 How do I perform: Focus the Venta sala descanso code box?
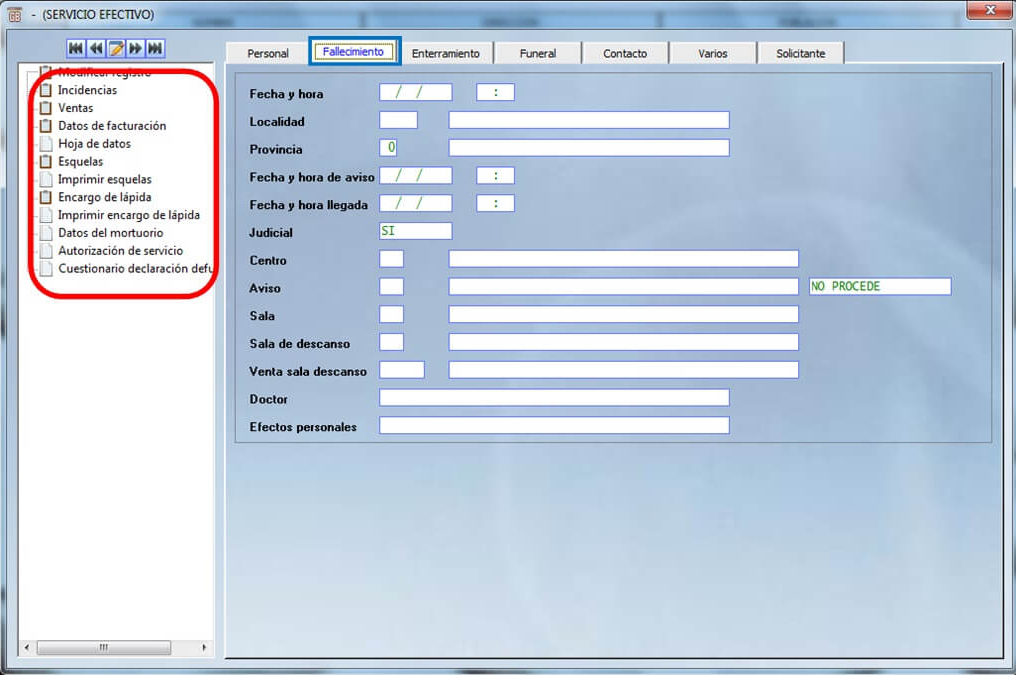402,370
